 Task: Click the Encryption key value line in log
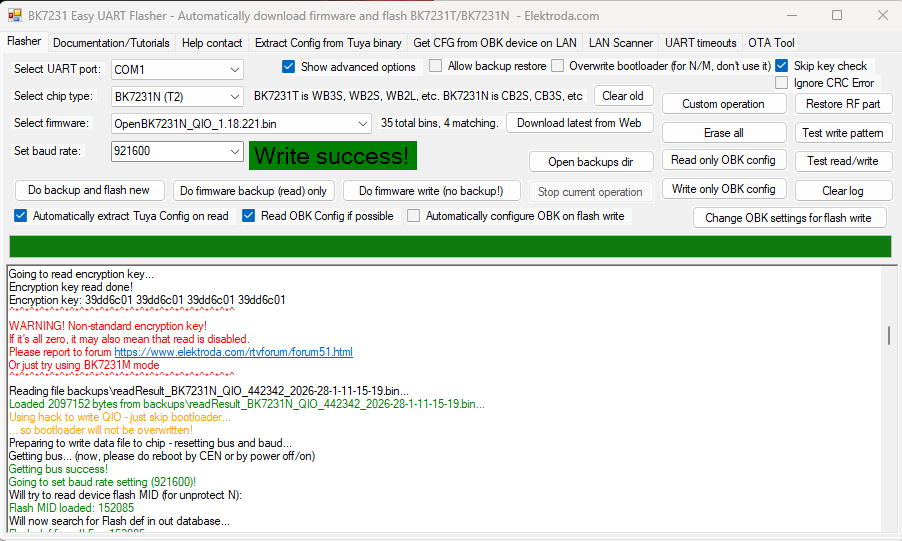147,300
